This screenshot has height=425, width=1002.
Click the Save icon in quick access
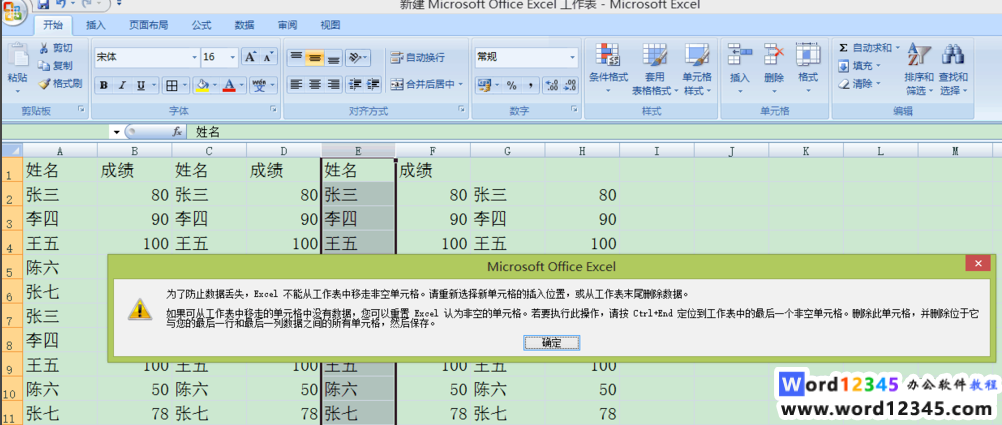[43, 4]
